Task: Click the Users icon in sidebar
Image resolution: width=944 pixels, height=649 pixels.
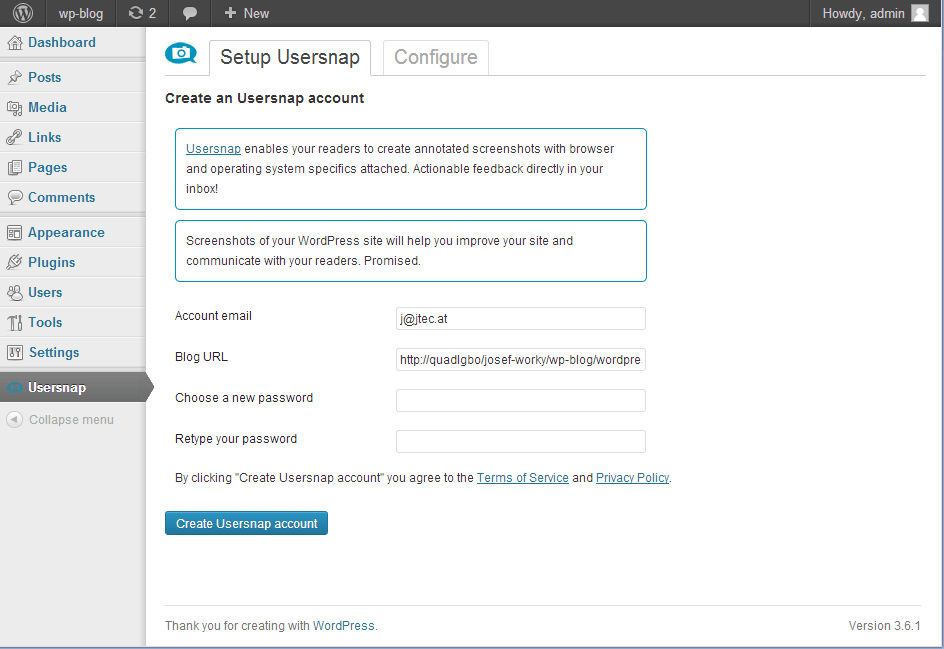Action: pyautogui.click(x=14, y=293)
